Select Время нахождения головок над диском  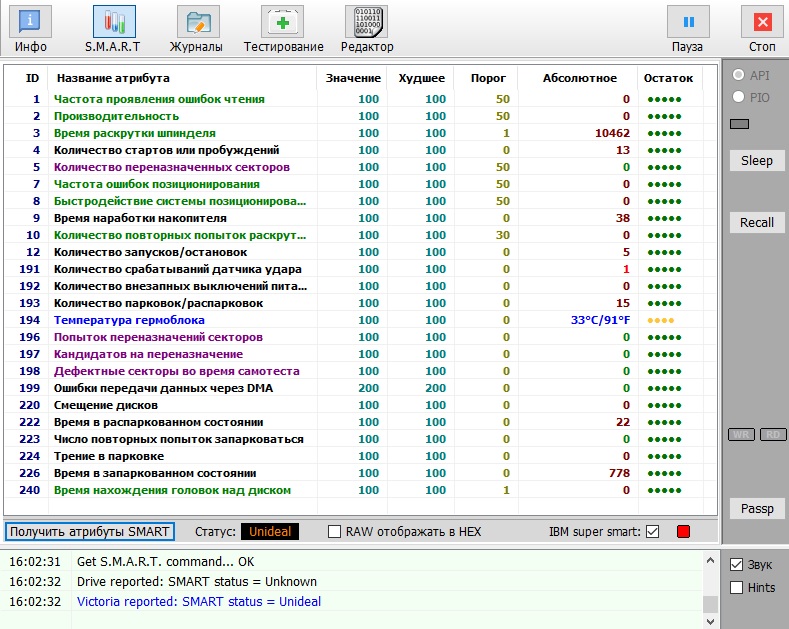[360, 490]
